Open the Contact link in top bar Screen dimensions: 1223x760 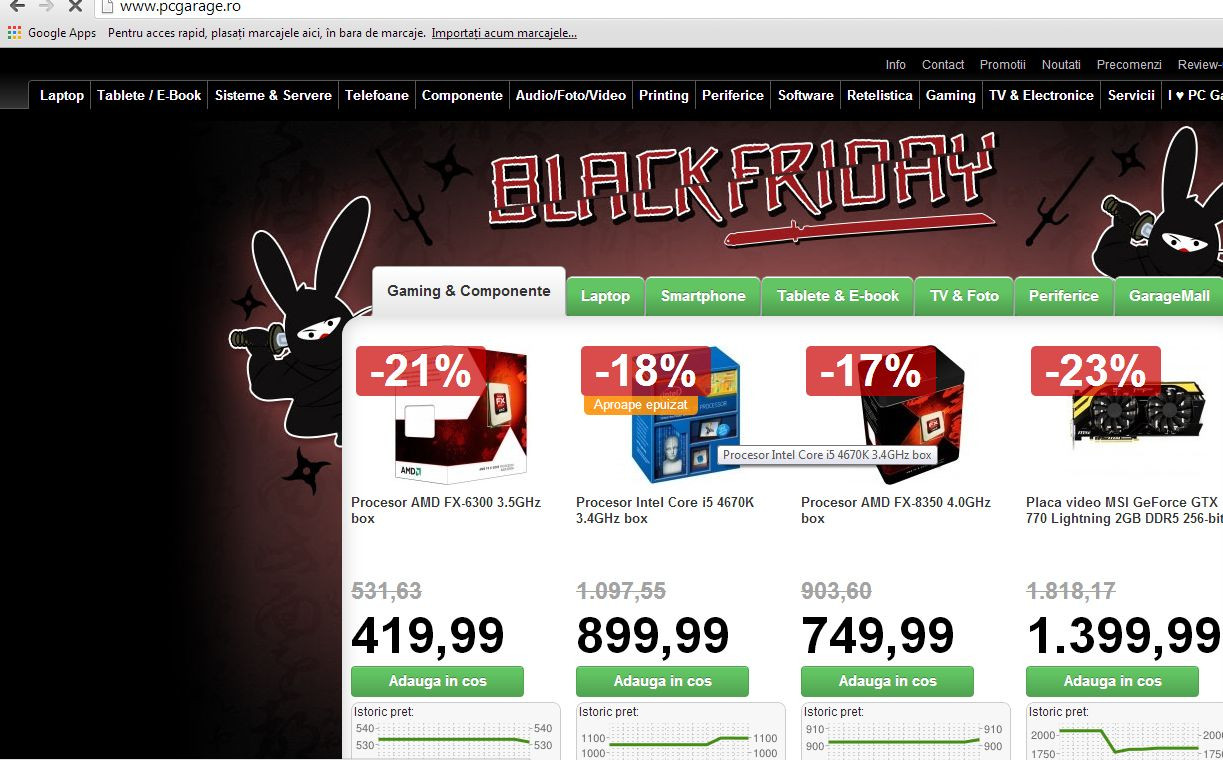[943, 64]
